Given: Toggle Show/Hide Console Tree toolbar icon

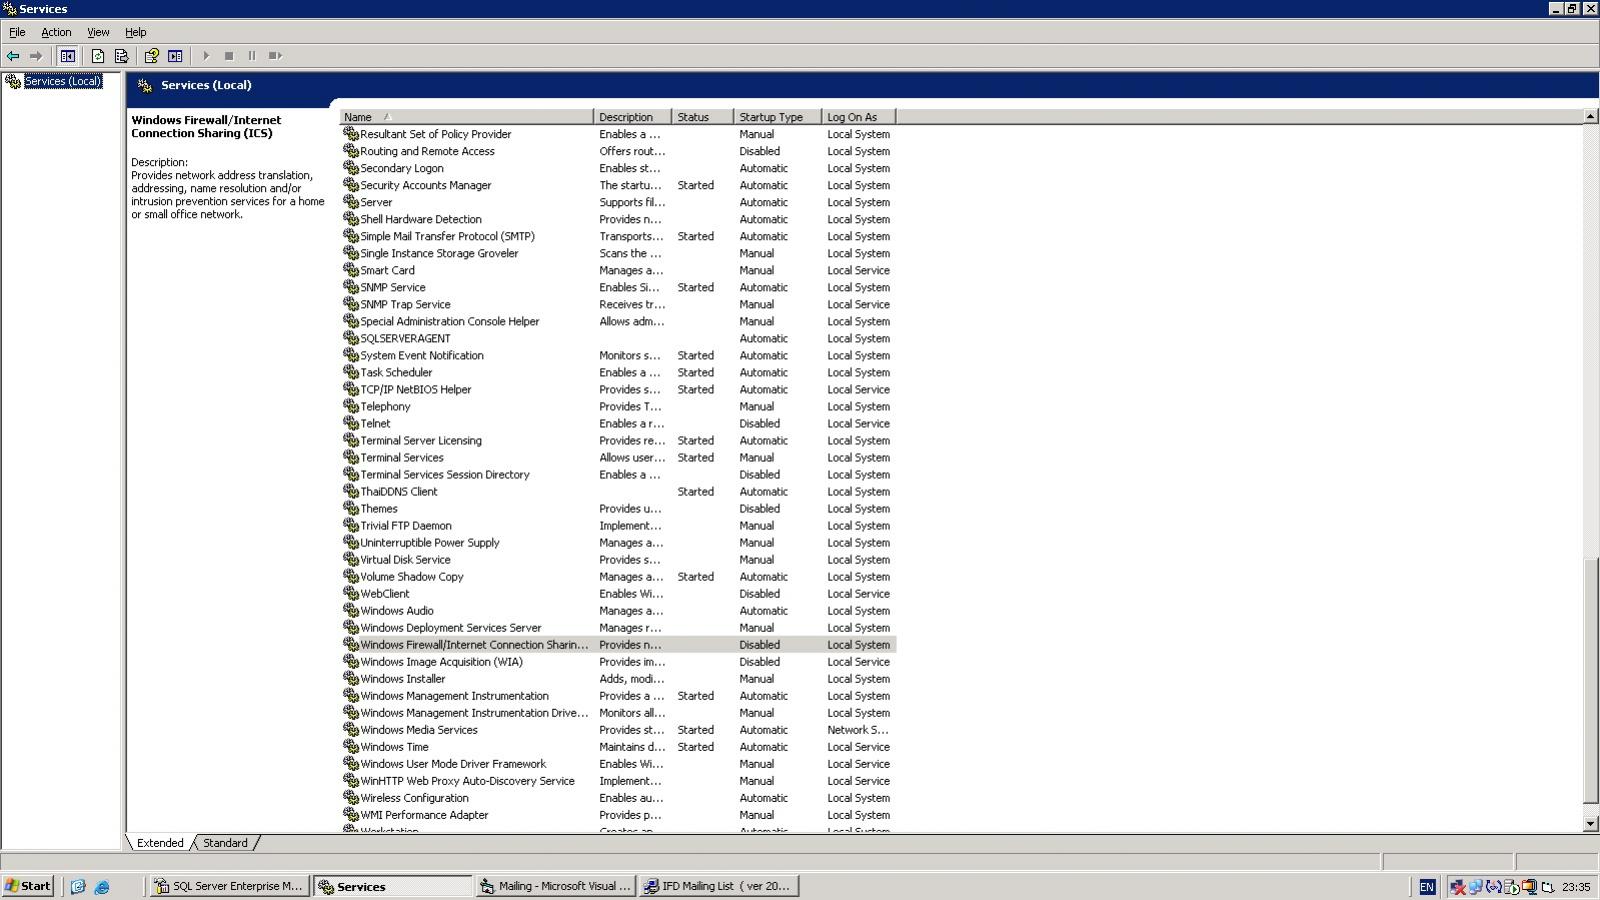Looking at the screenshot, I should (x=67, y=56).
